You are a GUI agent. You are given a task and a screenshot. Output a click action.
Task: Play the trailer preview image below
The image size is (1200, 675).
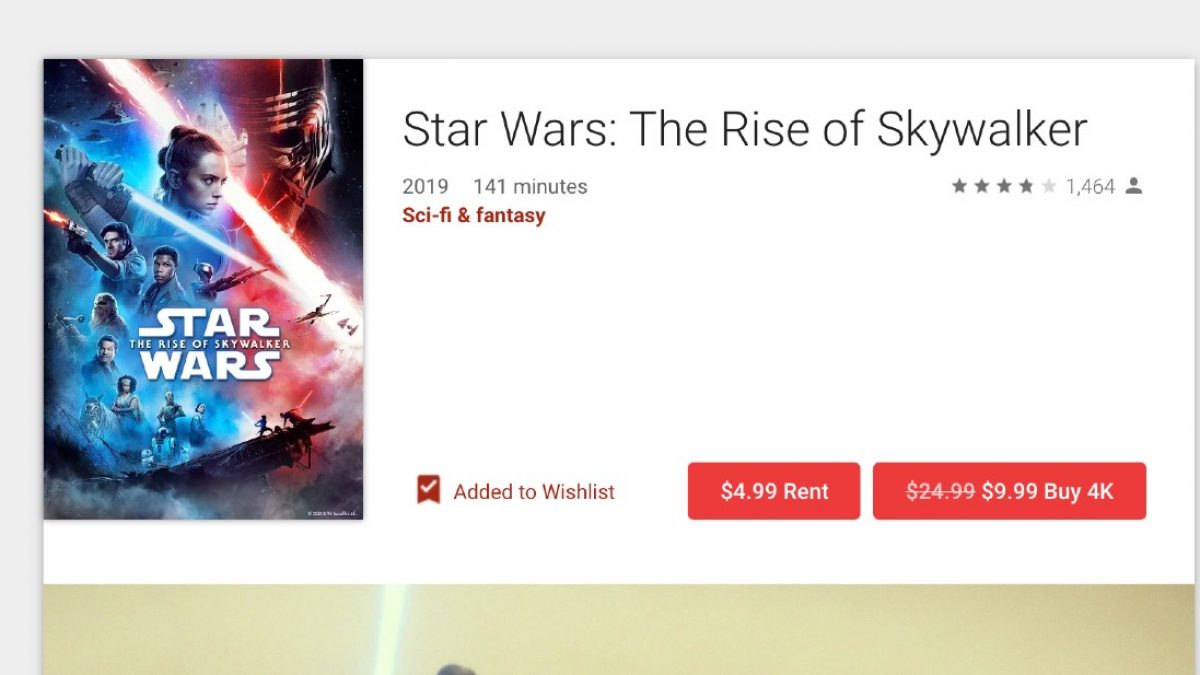coord(620,630)
